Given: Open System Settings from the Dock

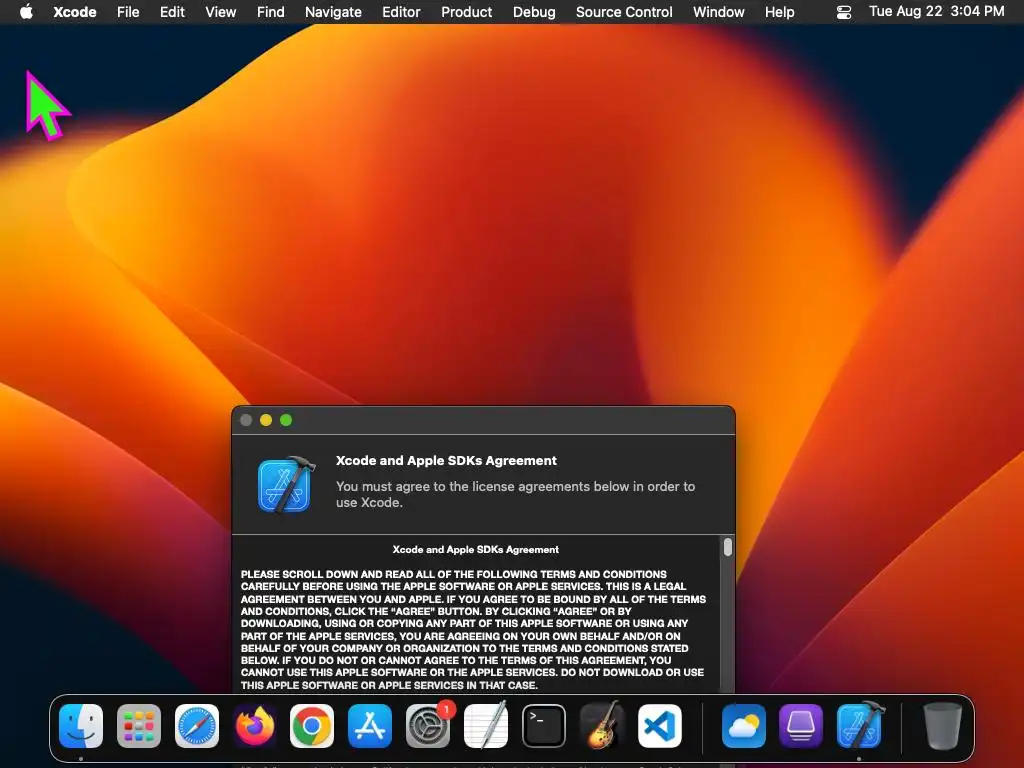Looking at the screenshot, I should click(x=428, y=726).
